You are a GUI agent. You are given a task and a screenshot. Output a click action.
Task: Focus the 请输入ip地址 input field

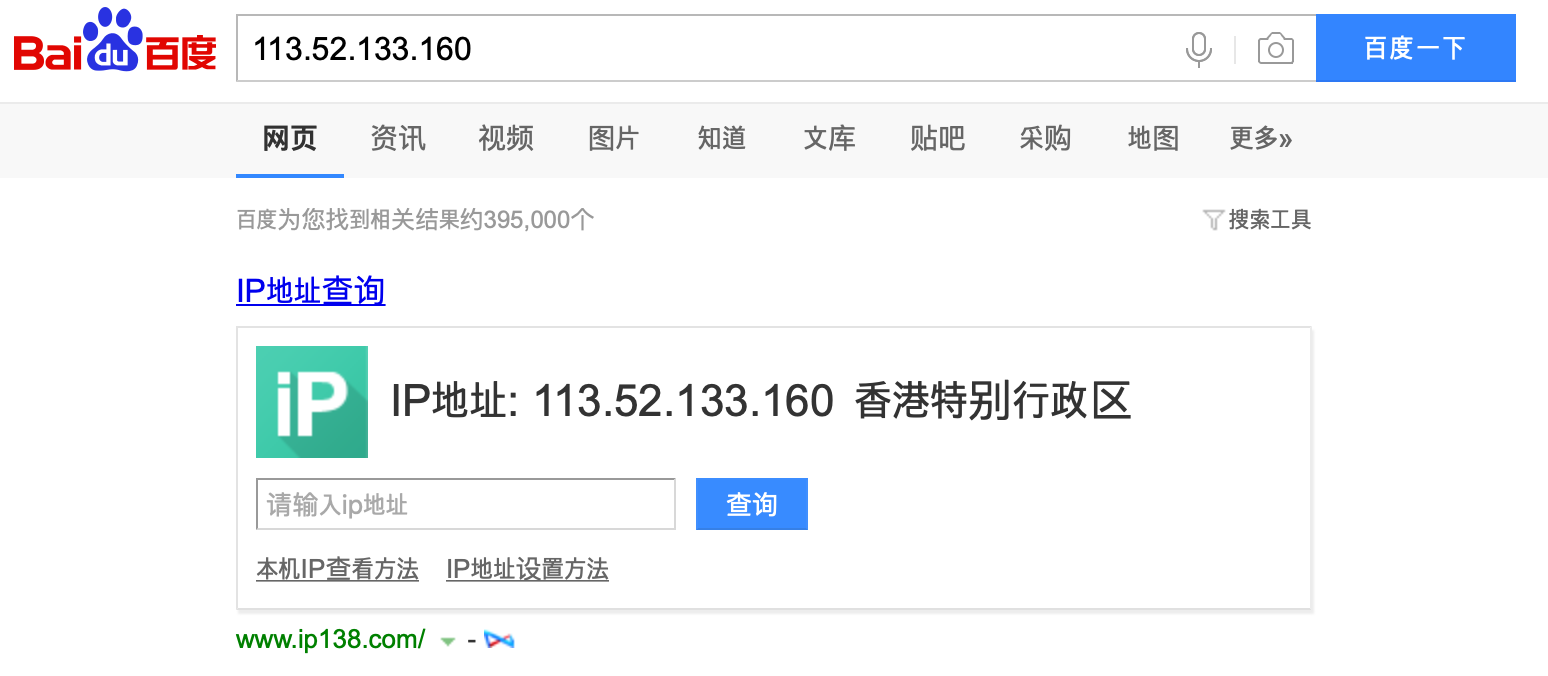pyautogui.click(x=466, y=504)
